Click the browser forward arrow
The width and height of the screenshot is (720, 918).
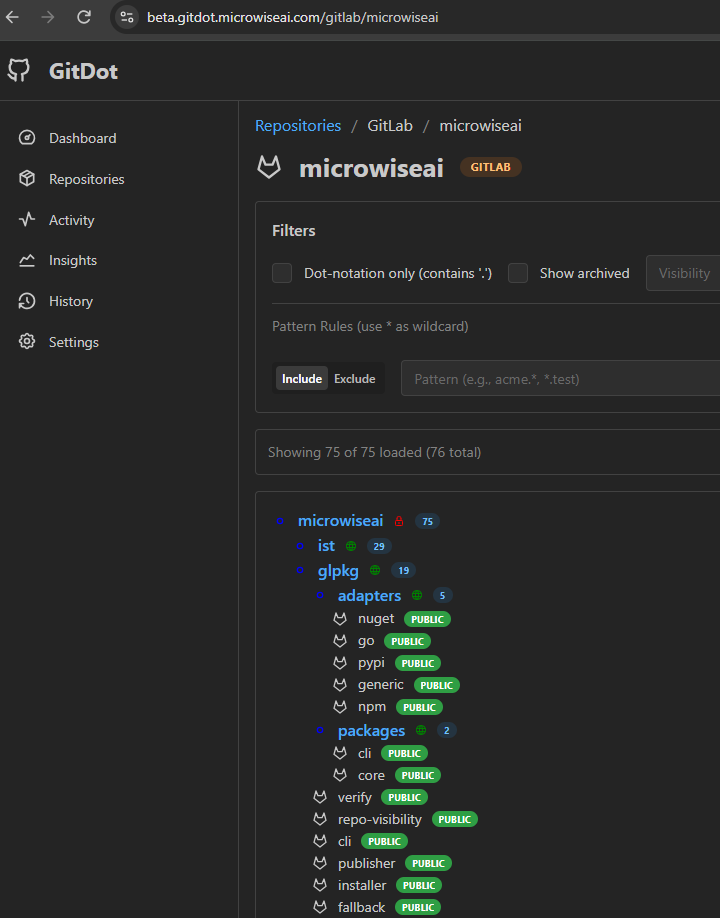coord(48,17)
